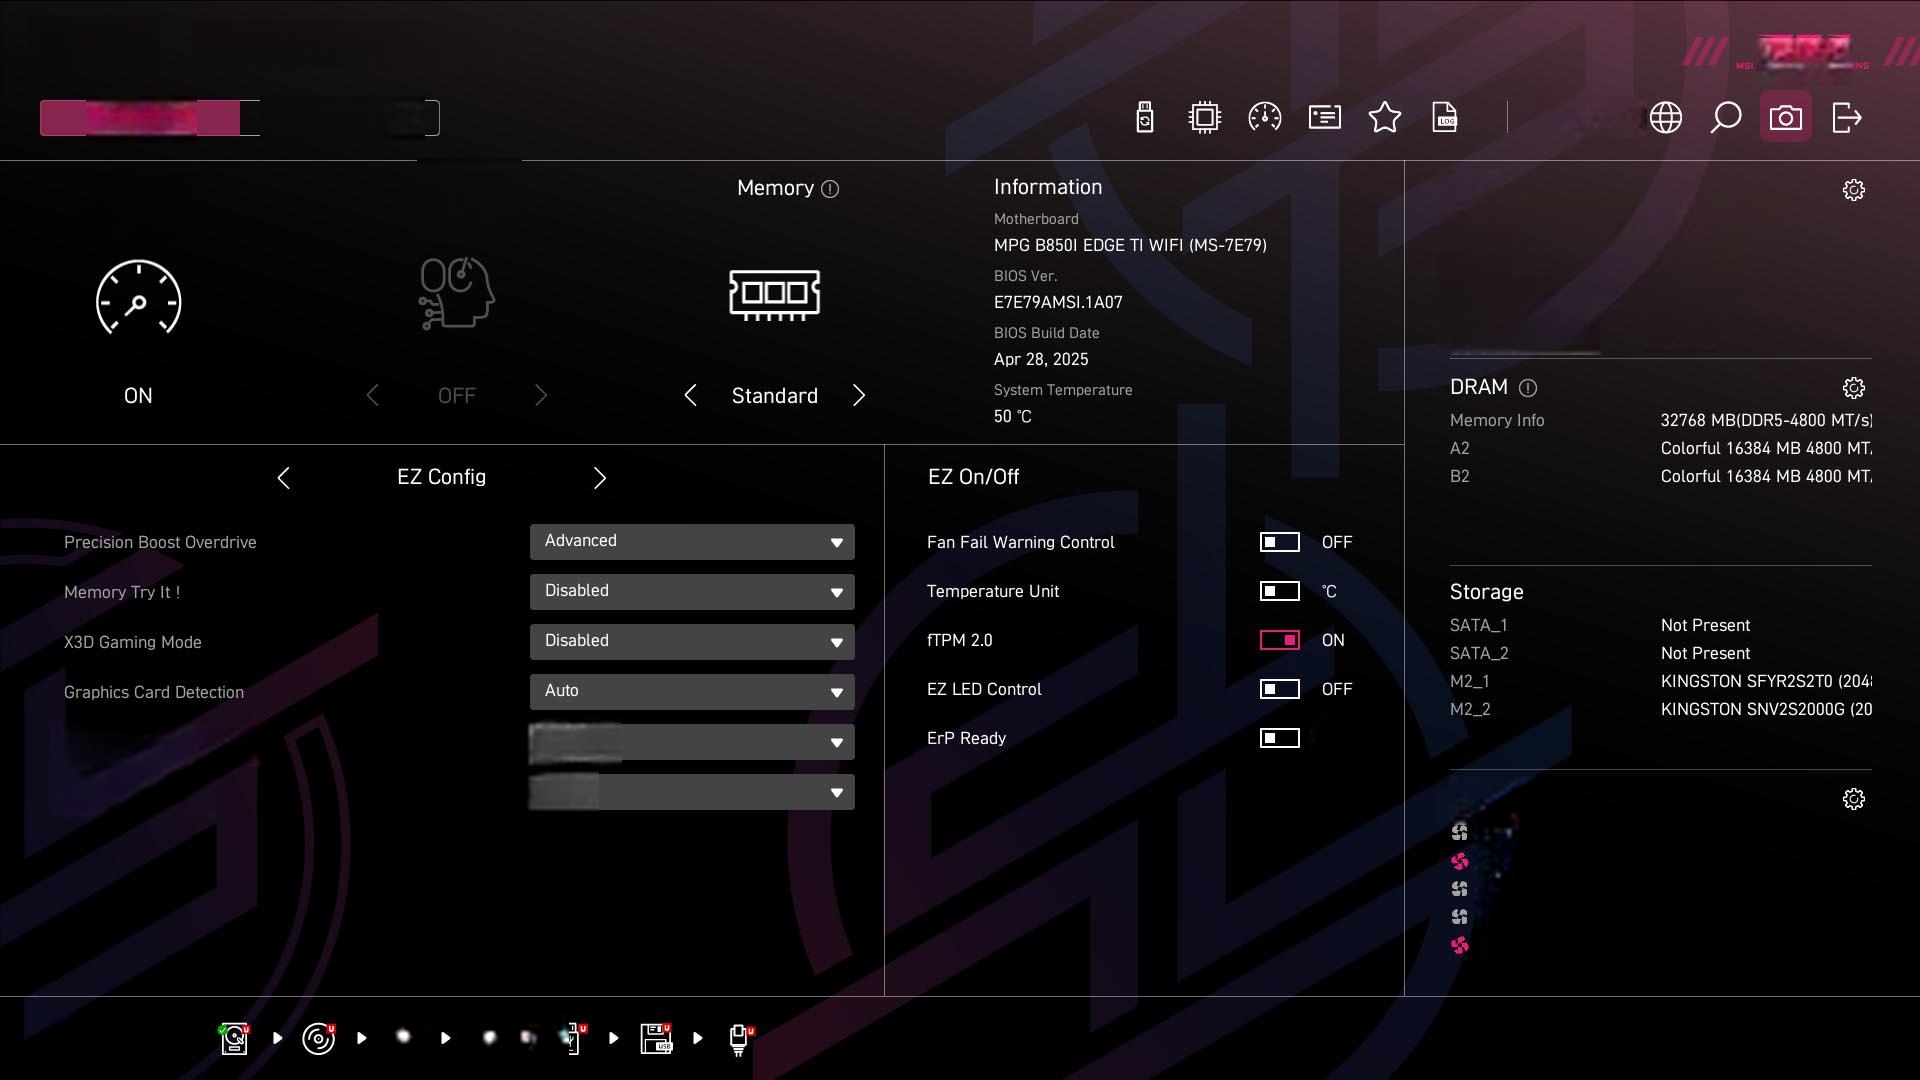
Task: Disable the fTPM 2.0 switch
Action: click(x=1279, y=640)
